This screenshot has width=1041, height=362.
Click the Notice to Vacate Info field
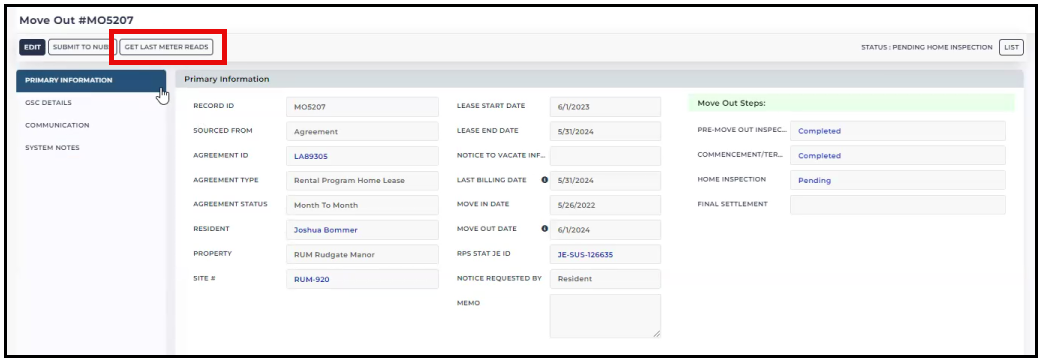click(605, 156)
